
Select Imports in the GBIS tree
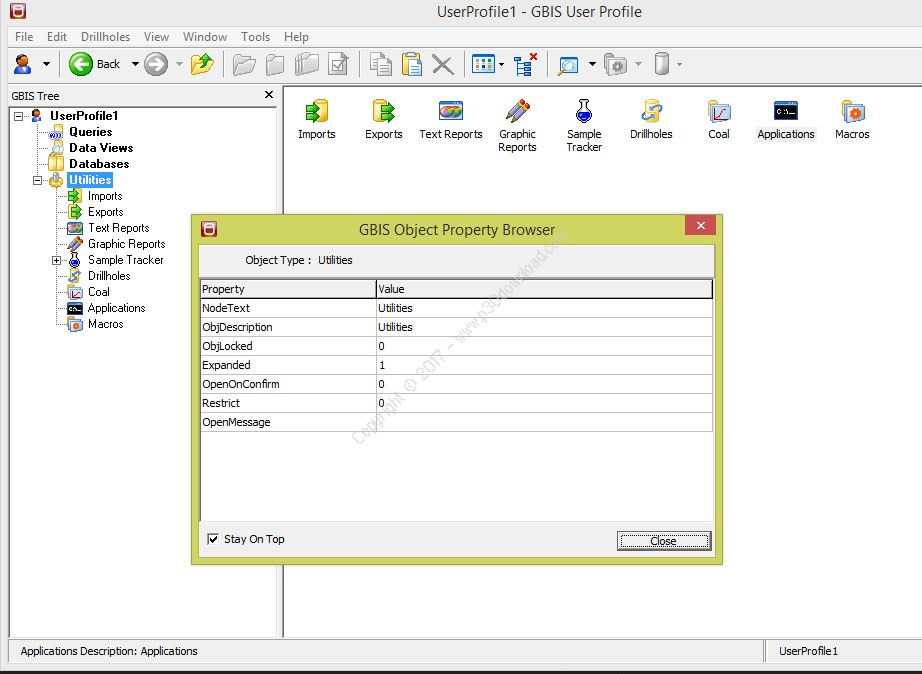click(105, 196)
